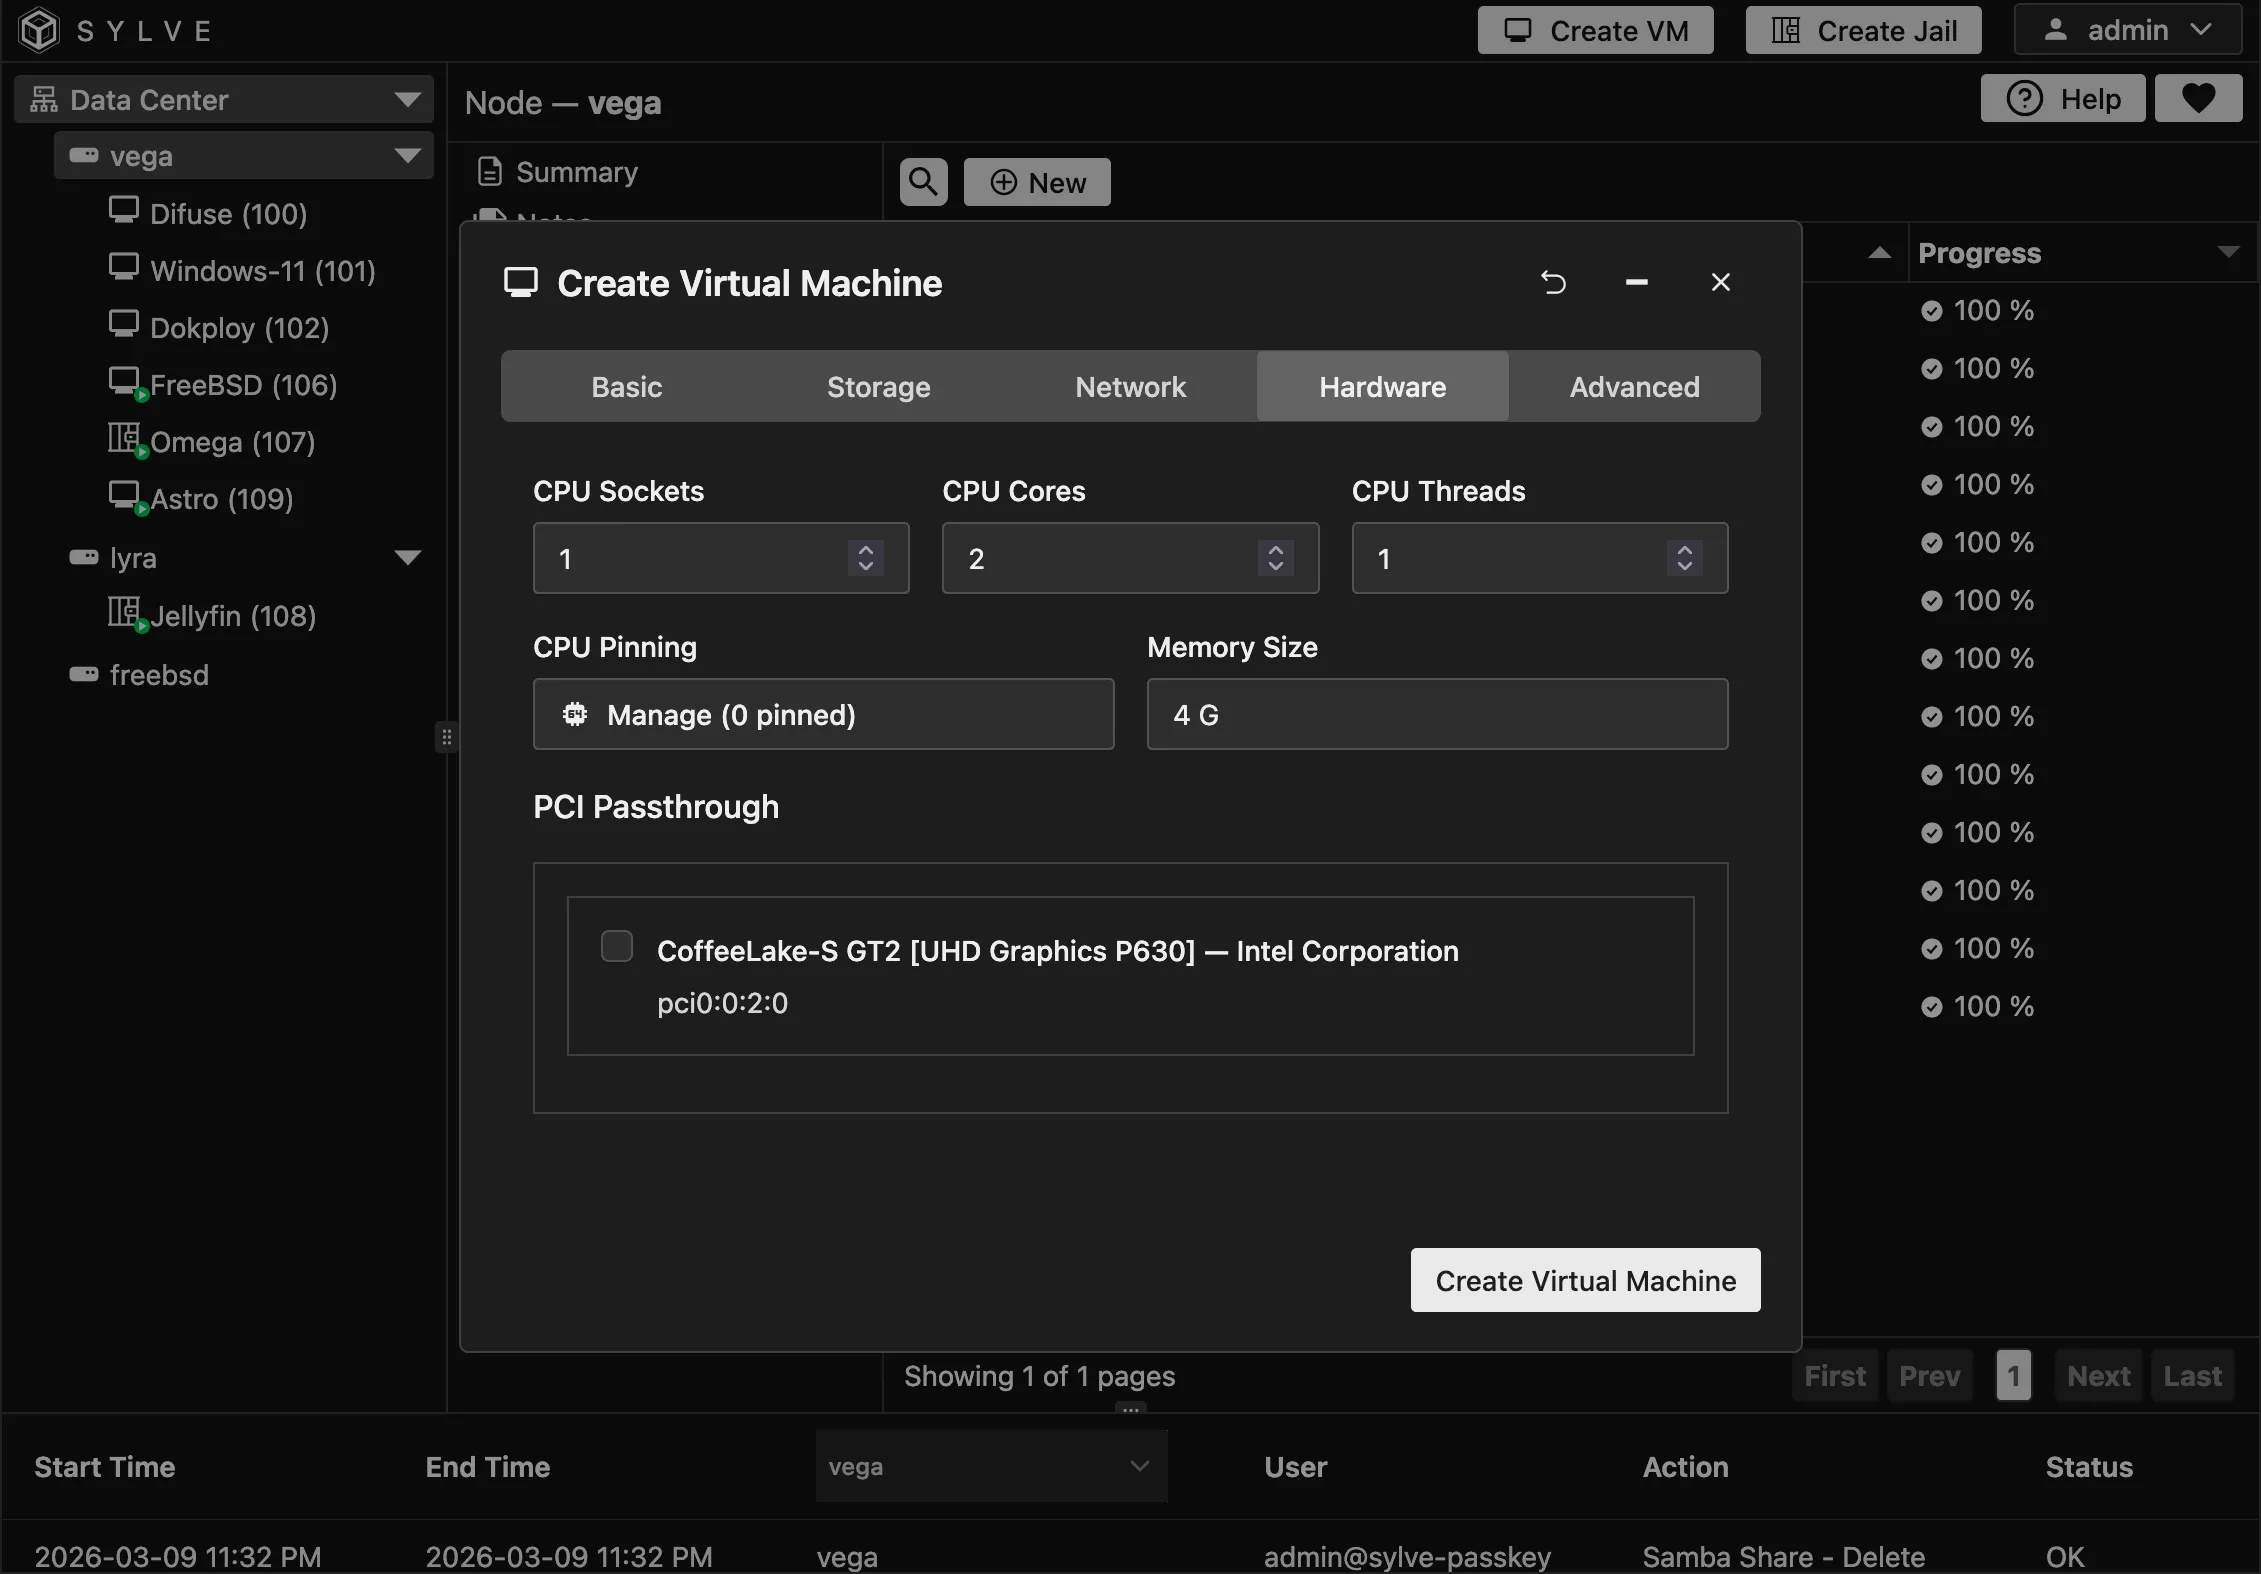Image resolution: width=2262 pixels, height=1574 pixels.
Task: Click the reset arrow icon in dialog header
Action: click(x=1553, y=283)
